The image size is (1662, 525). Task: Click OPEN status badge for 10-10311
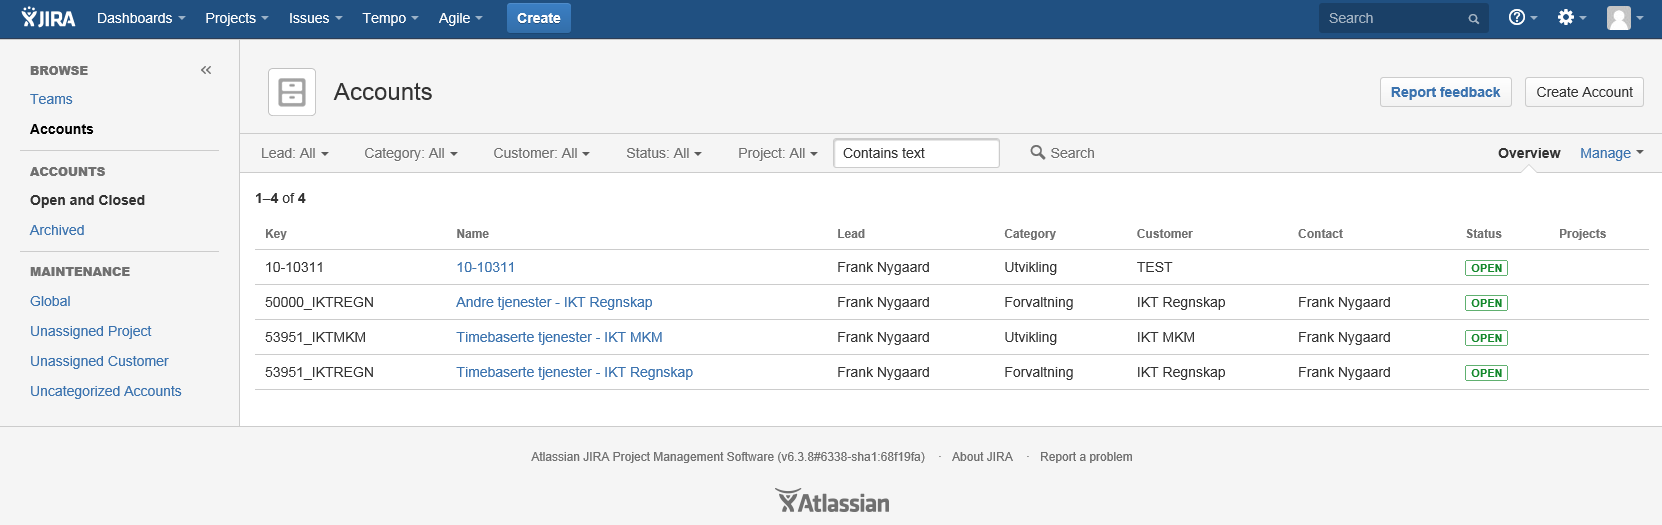point(1487,268)
